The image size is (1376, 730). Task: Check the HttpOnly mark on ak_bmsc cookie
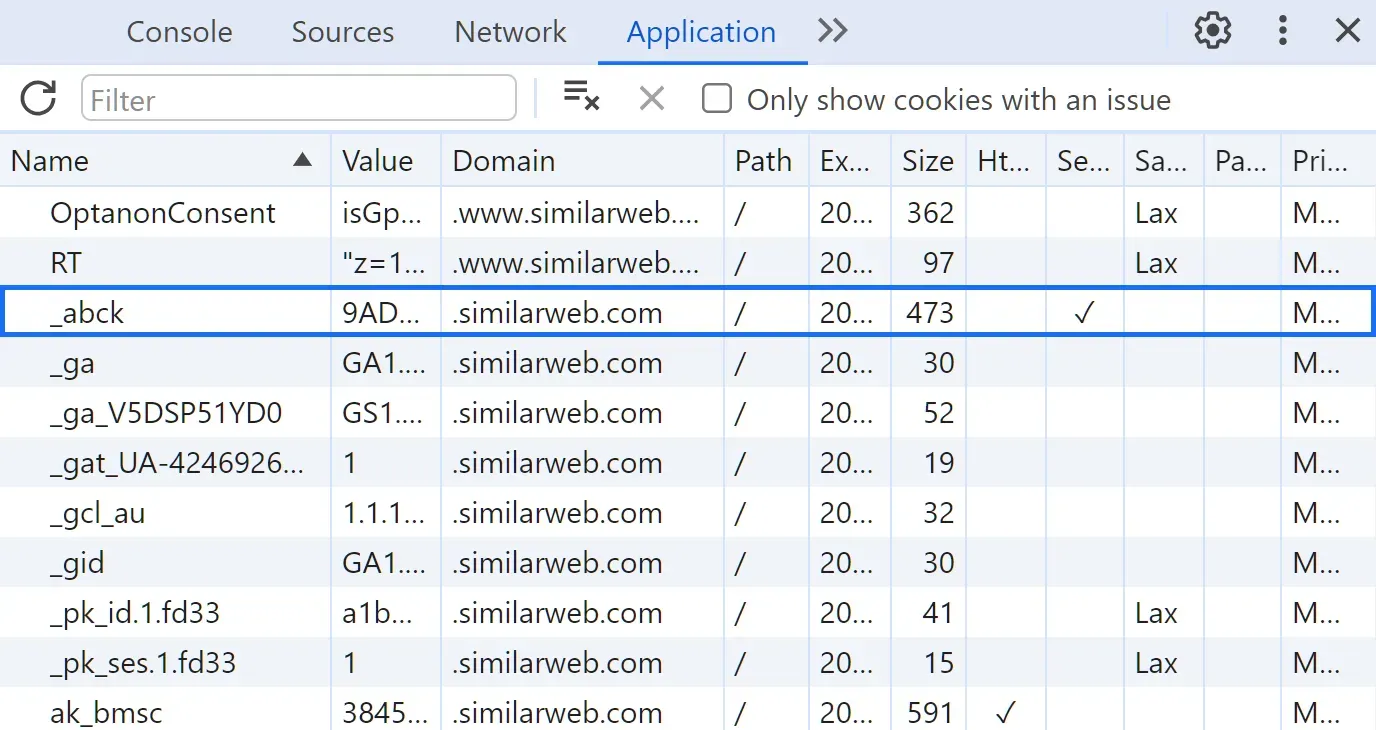point(1003,712)
